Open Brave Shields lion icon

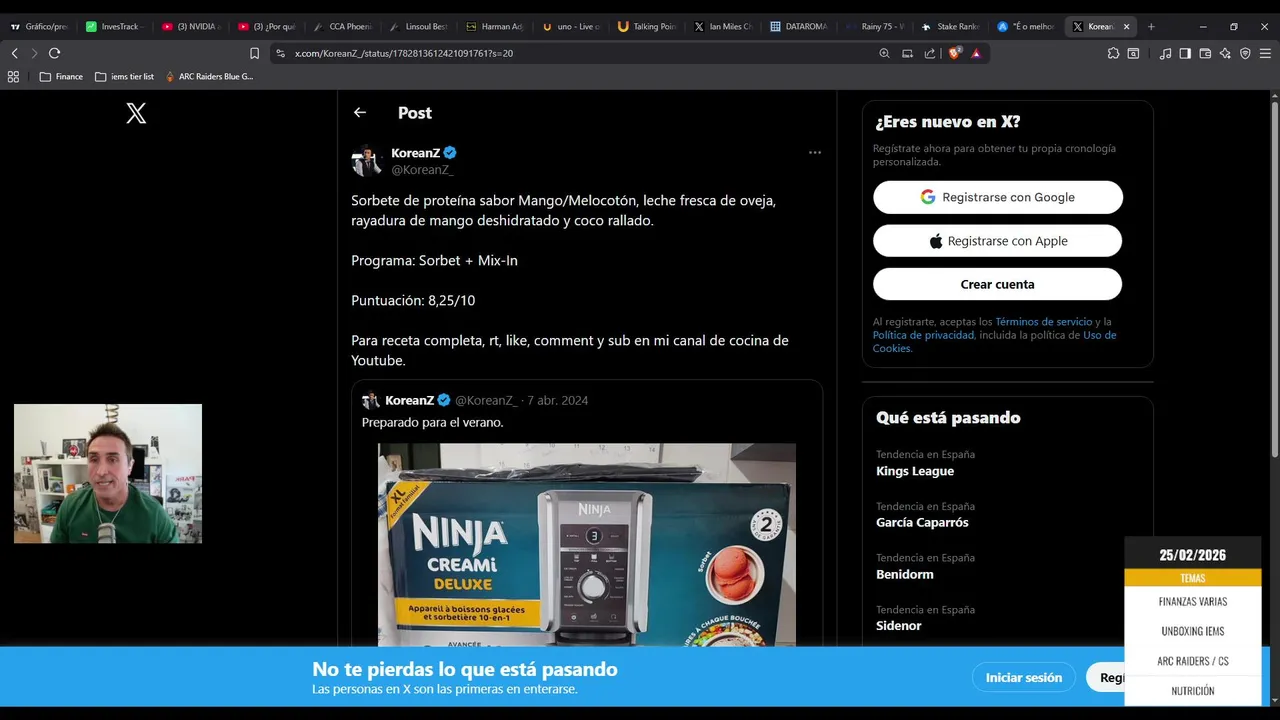click(x=954, y=53)
